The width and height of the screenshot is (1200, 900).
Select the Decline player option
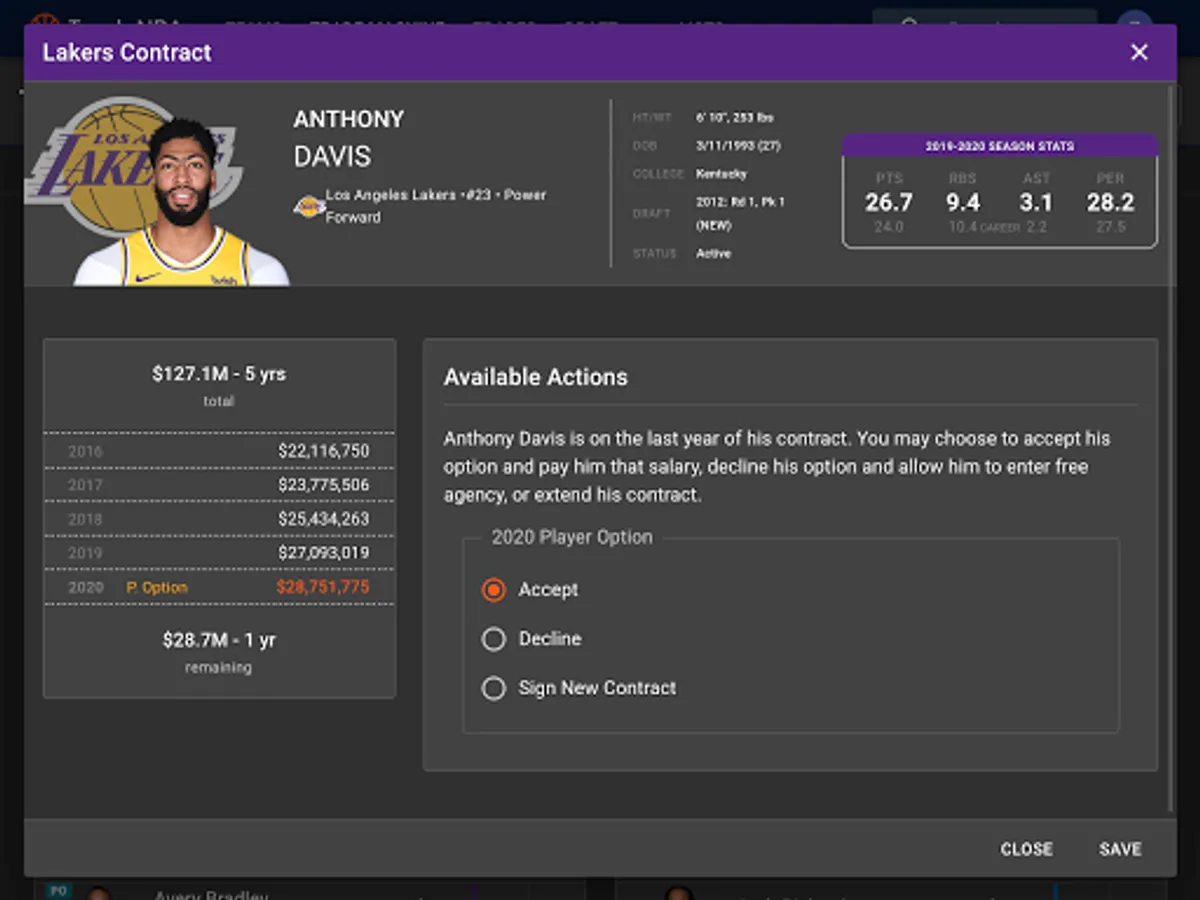pyautogui.click(x=493, y=639)
